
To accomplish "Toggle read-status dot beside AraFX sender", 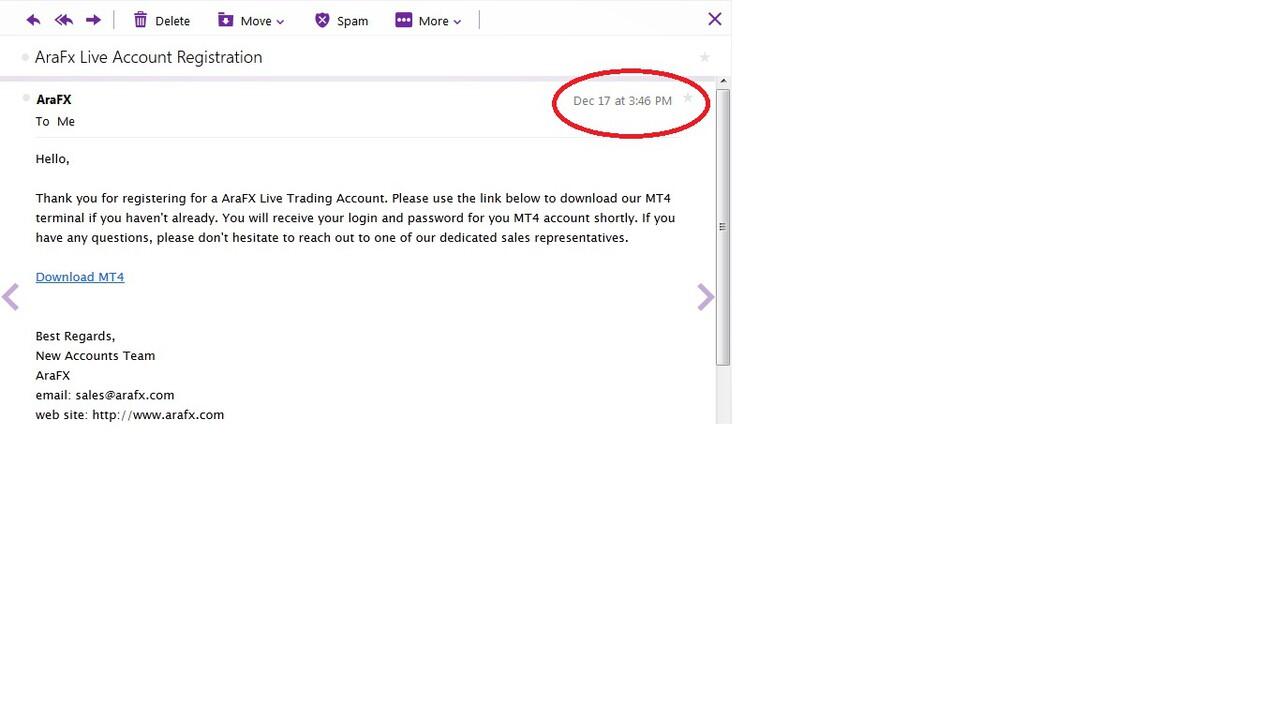I will pos(26,98).
